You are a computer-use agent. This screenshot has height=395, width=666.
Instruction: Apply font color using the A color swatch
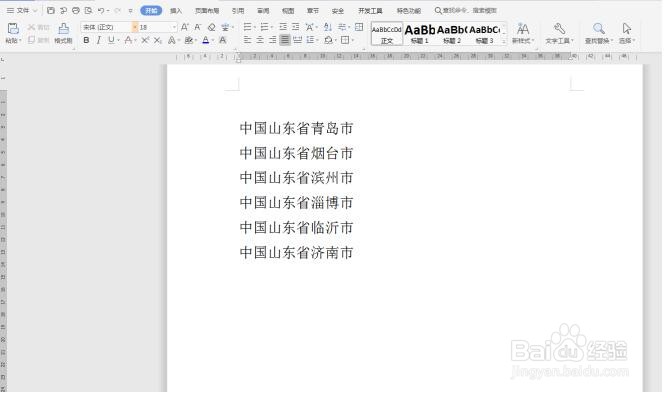tap(206, 40)
